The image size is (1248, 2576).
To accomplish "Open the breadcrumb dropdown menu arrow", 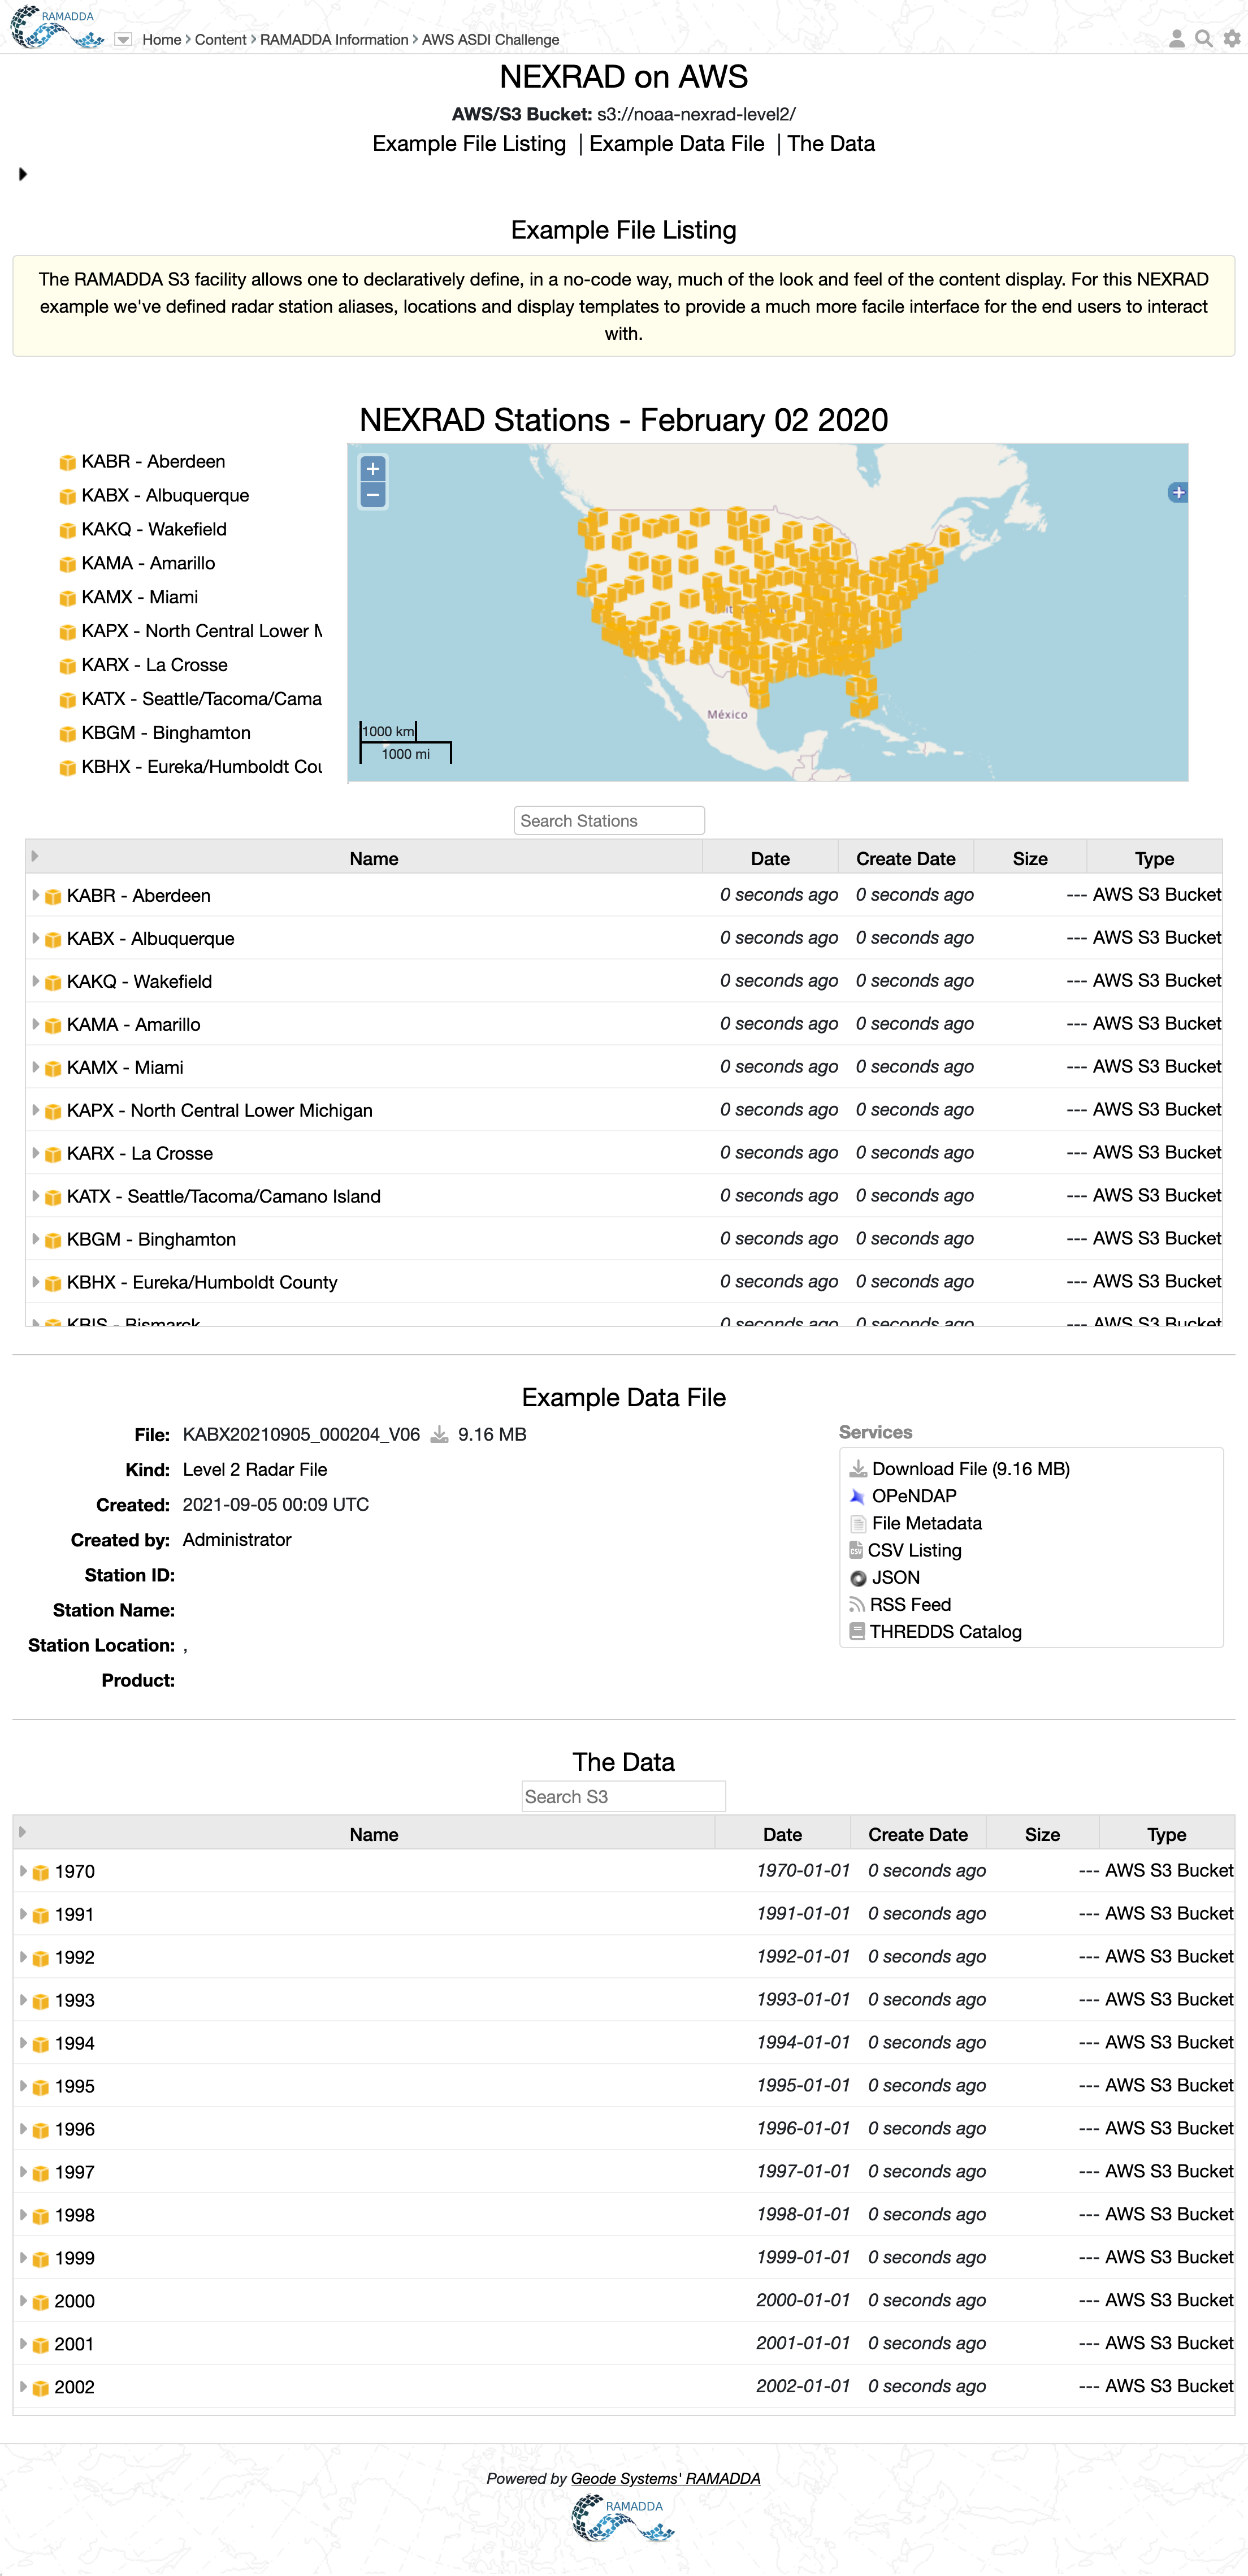I will pyautogui.click(x=123, y=39).
